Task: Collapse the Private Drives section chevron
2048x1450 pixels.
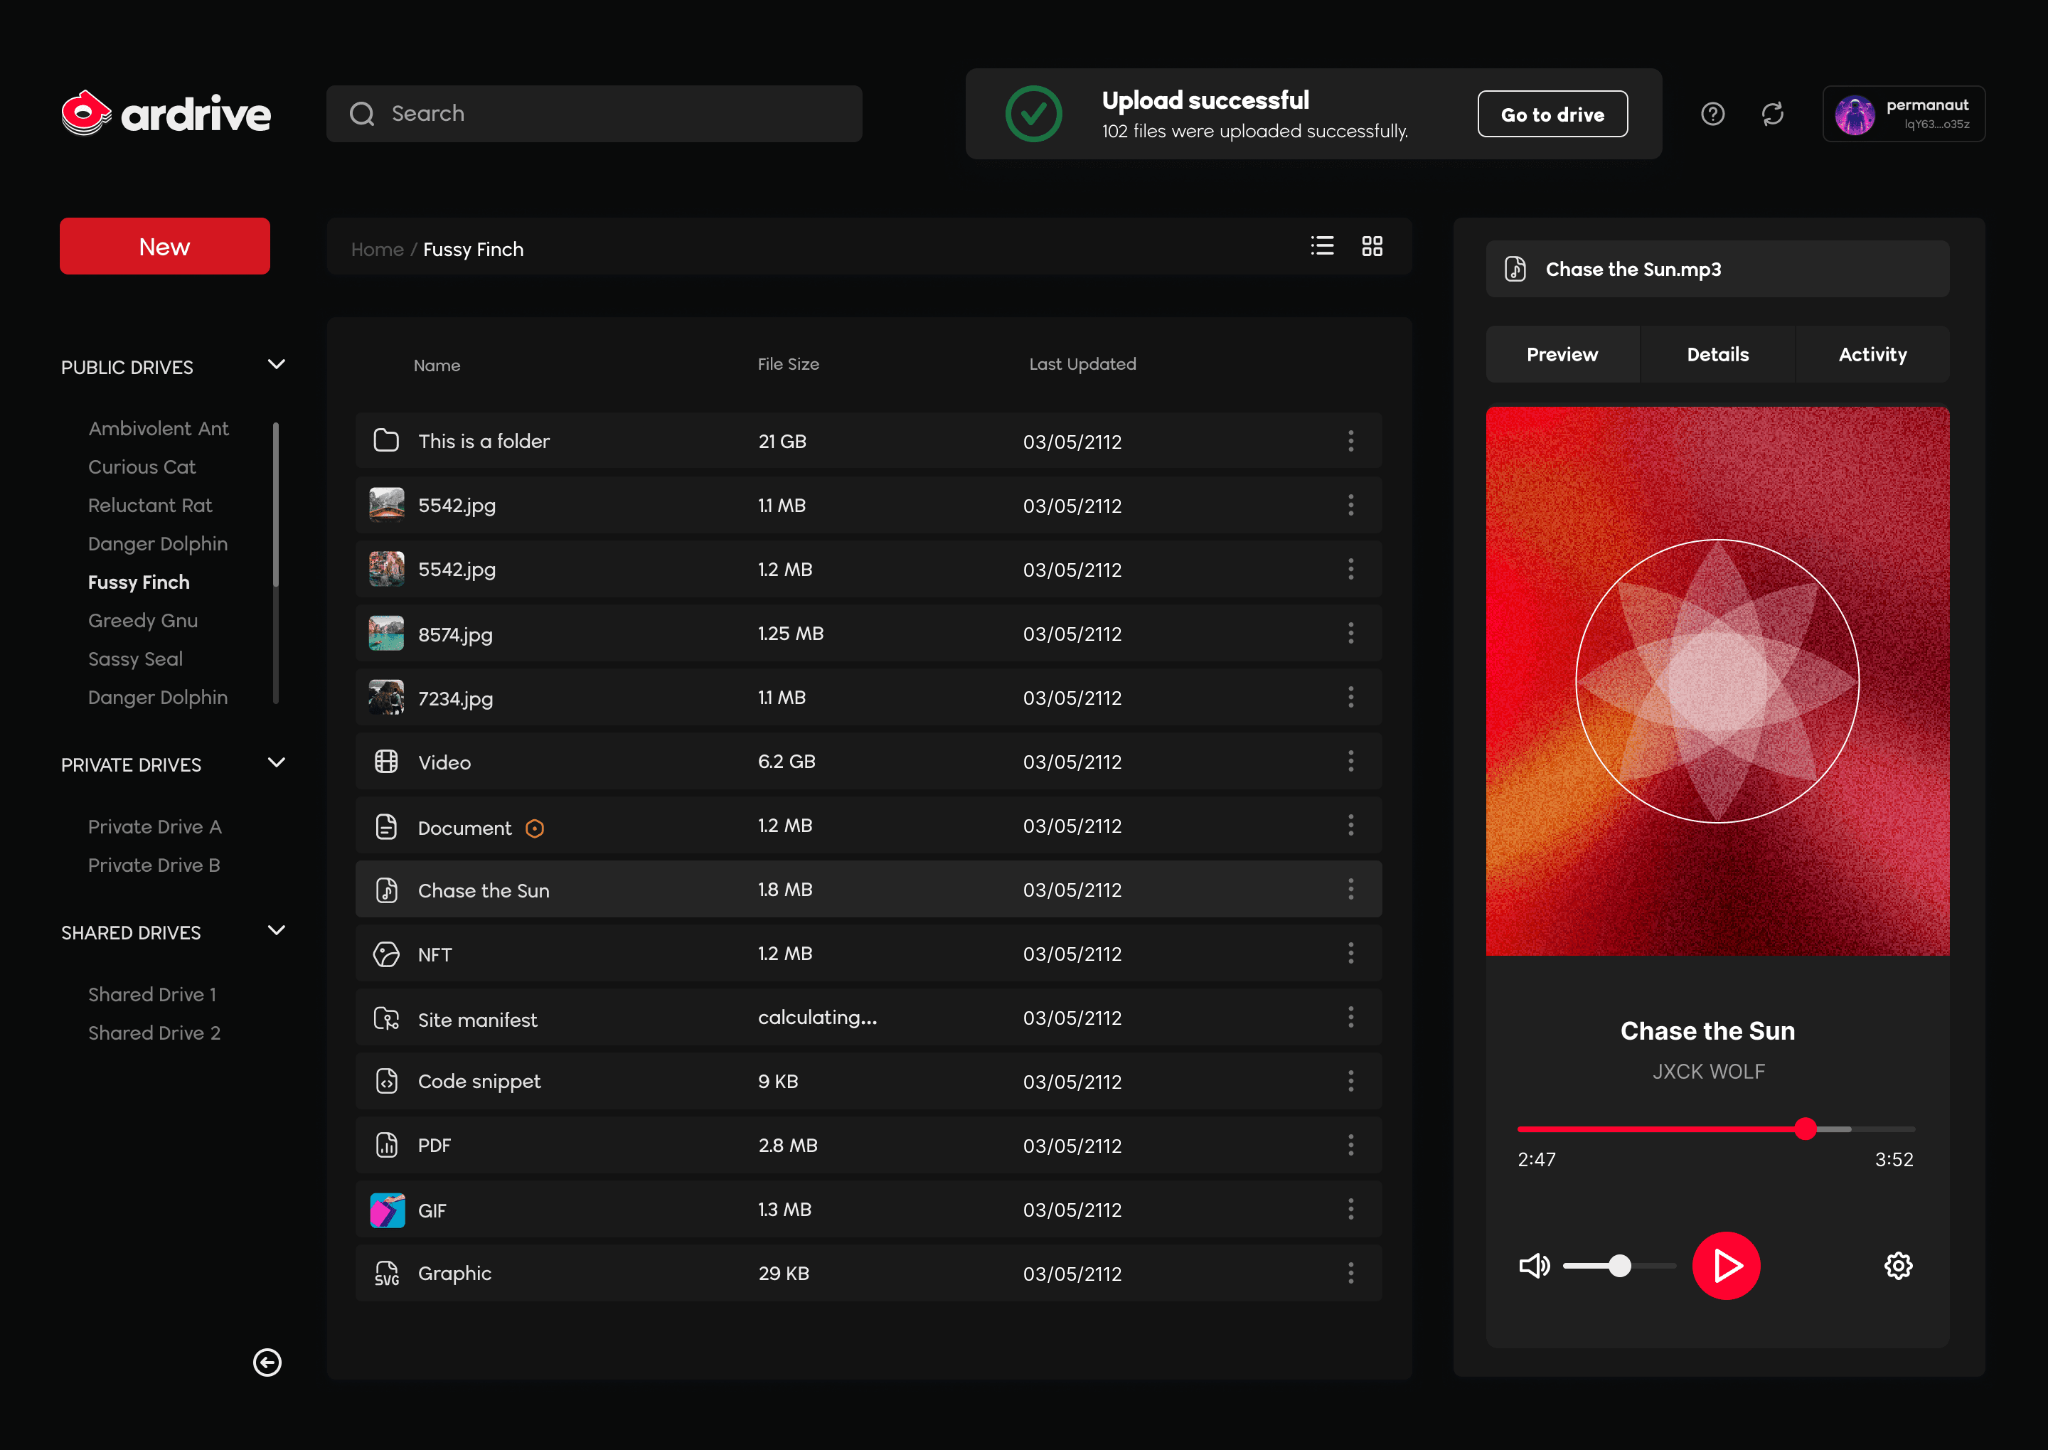Action: pyautogui.click(x=277, y=763)
